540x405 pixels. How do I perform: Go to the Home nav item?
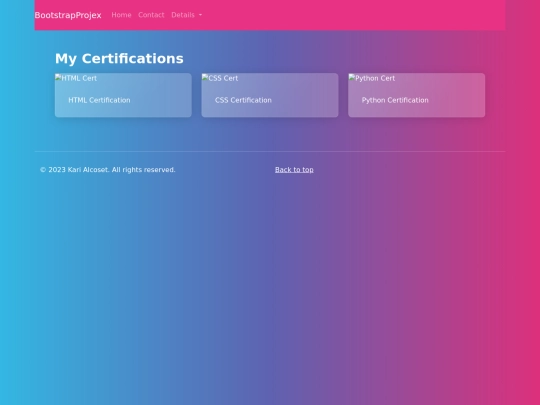(x=121, y=15)
